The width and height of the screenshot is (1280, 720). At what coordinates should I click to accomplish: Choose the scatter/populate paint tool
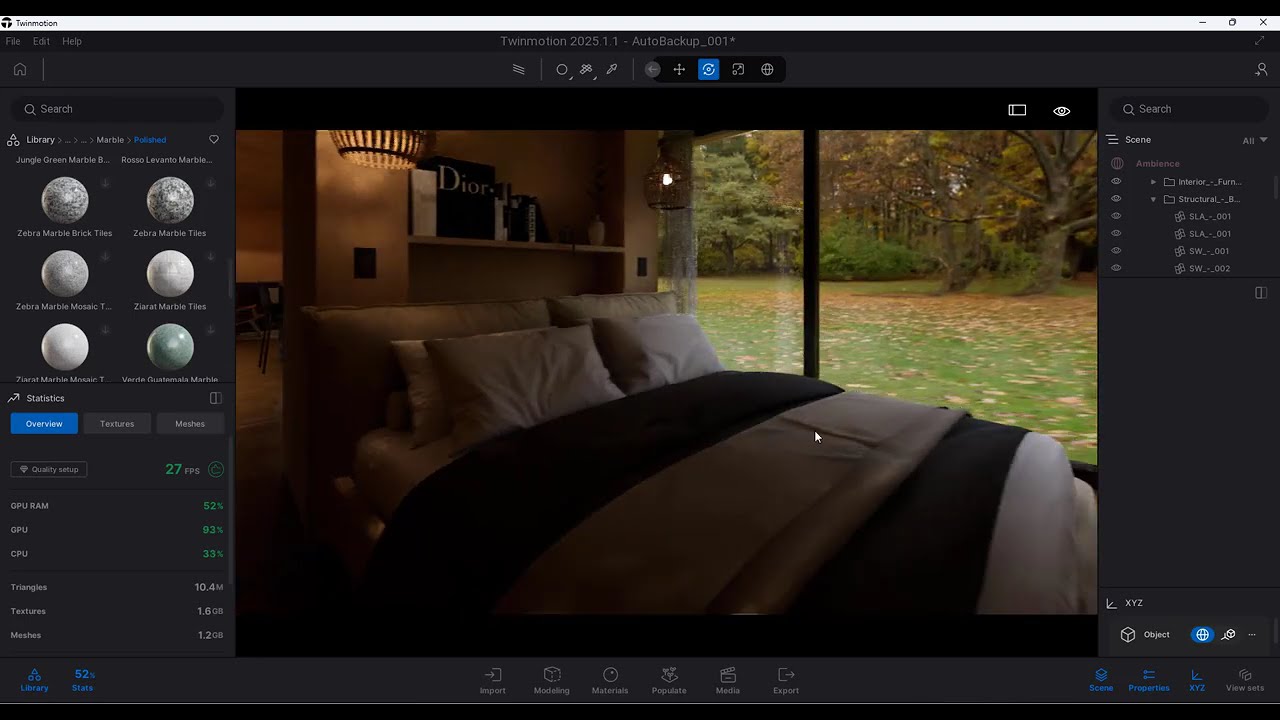[587, 69]
